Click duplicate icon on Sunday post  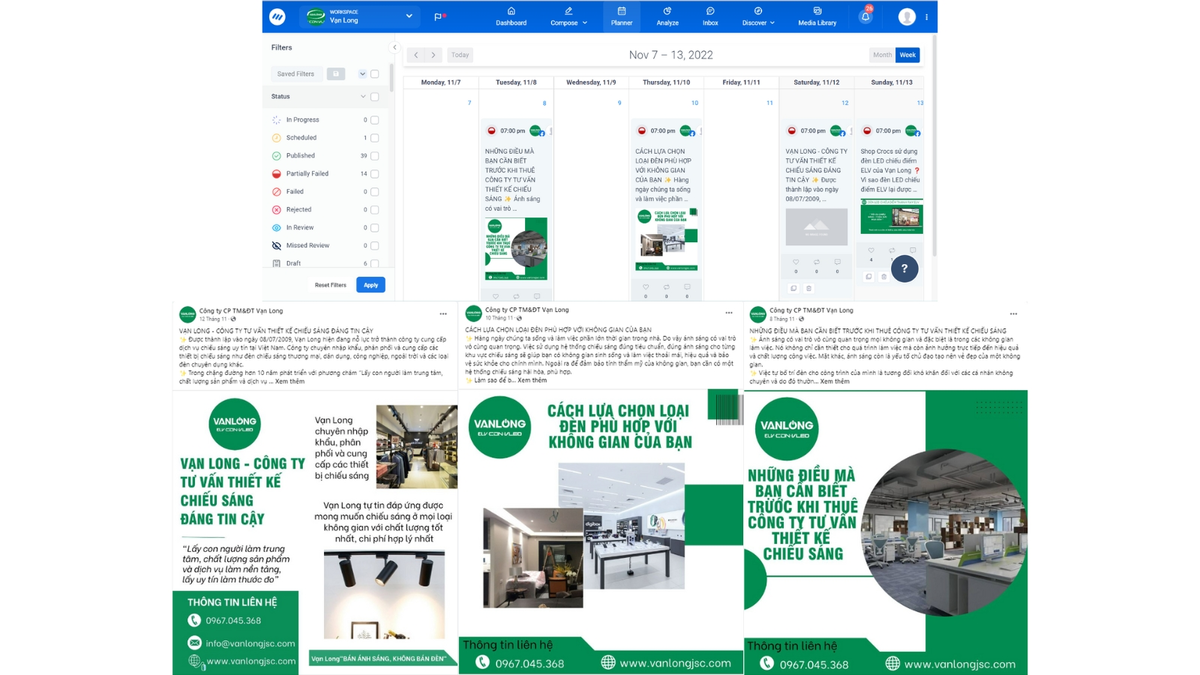tap(869, 276)
